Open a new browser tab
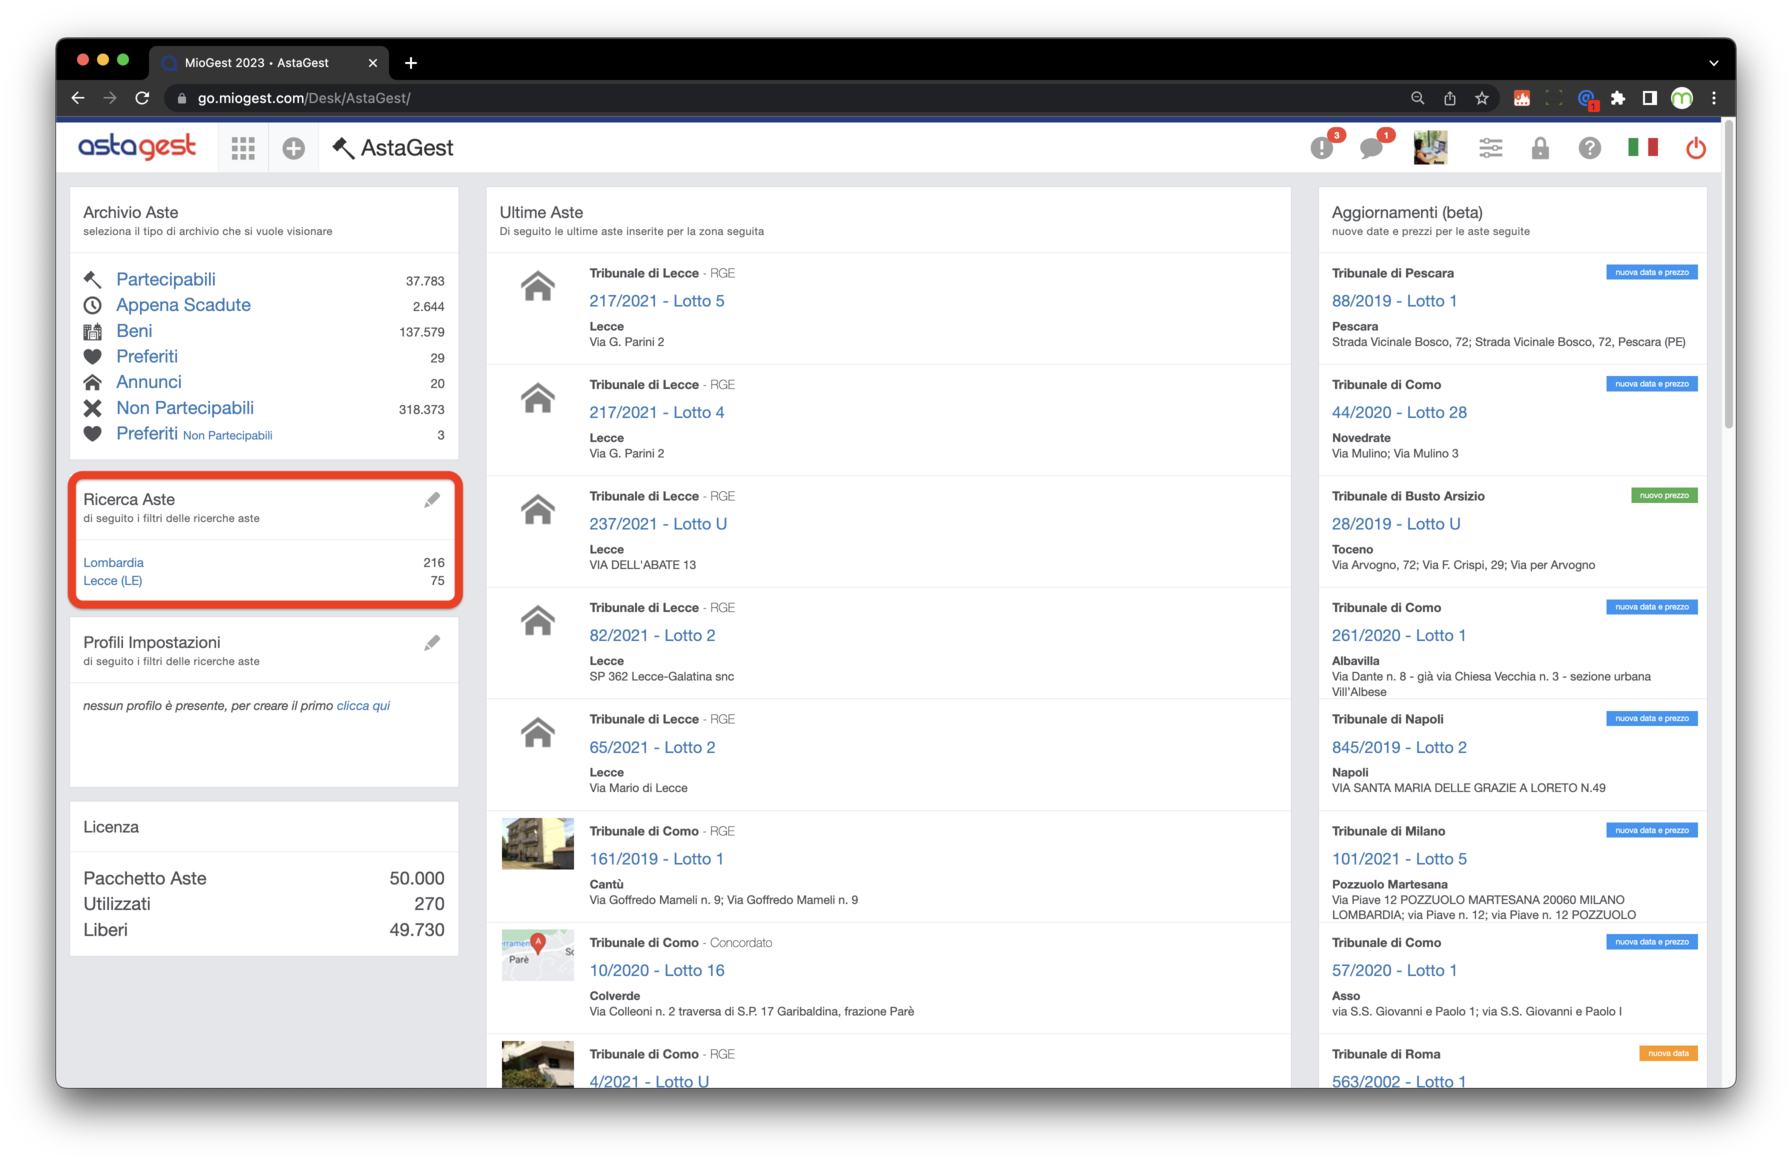Image resolution: width=1792 pixels, height=1162 pixels. [x=411, y=63]
